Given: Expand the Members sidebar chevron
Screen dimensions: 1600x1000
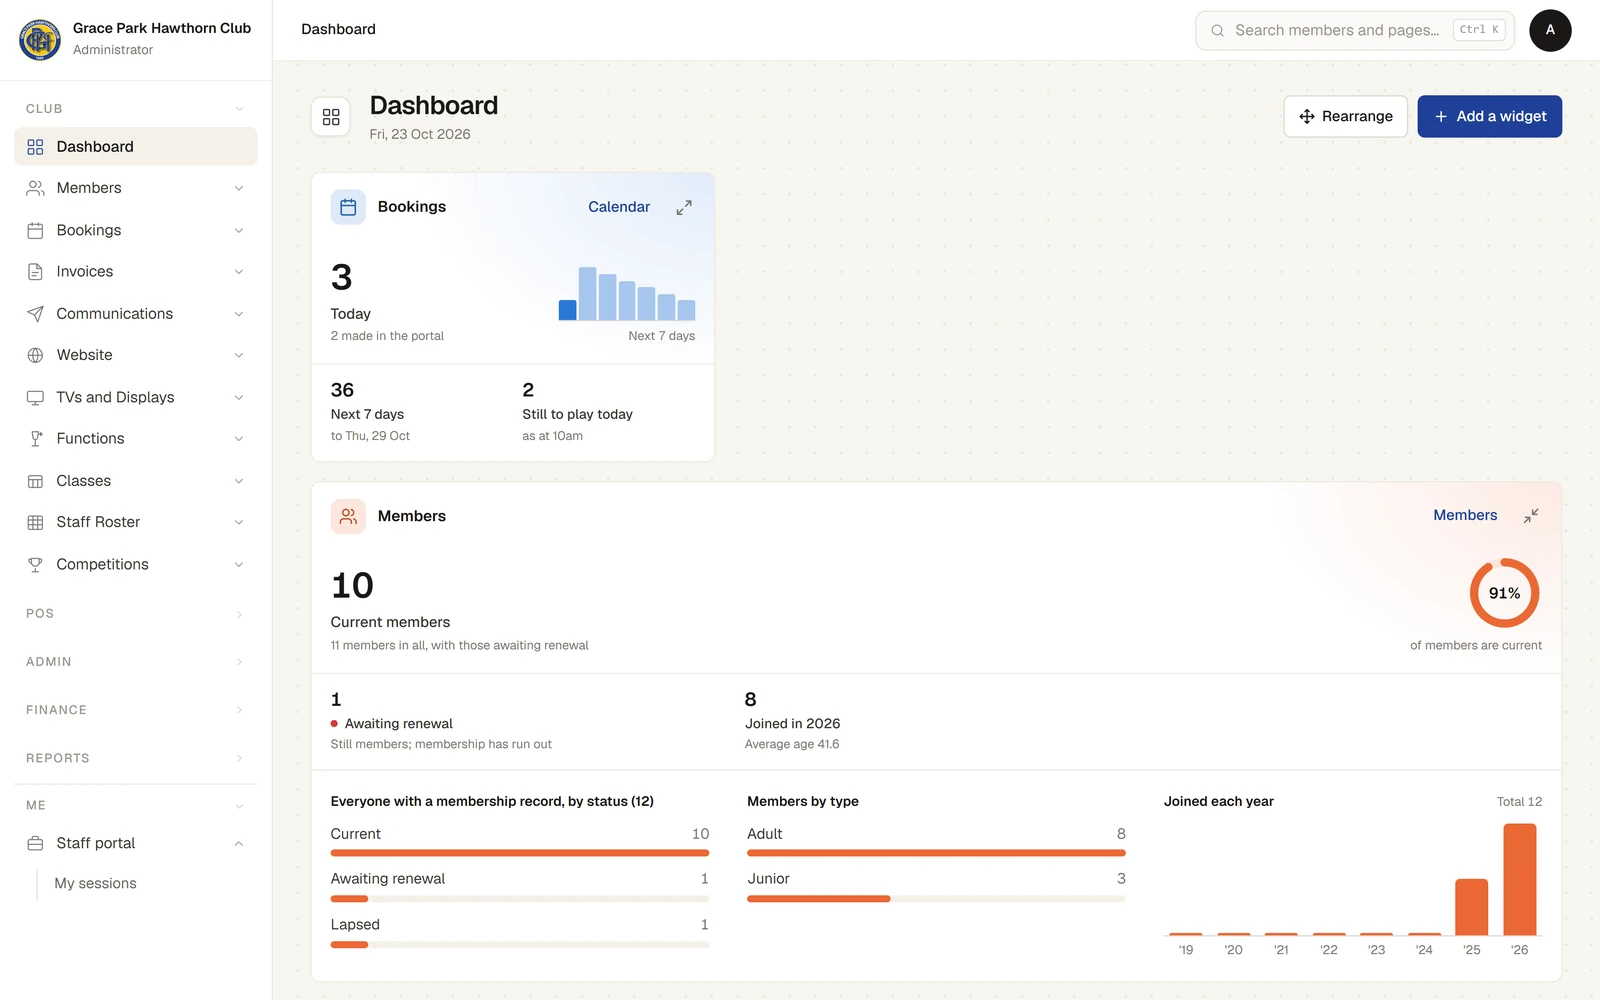Looking at the screenshot, I should pos(239,188).
